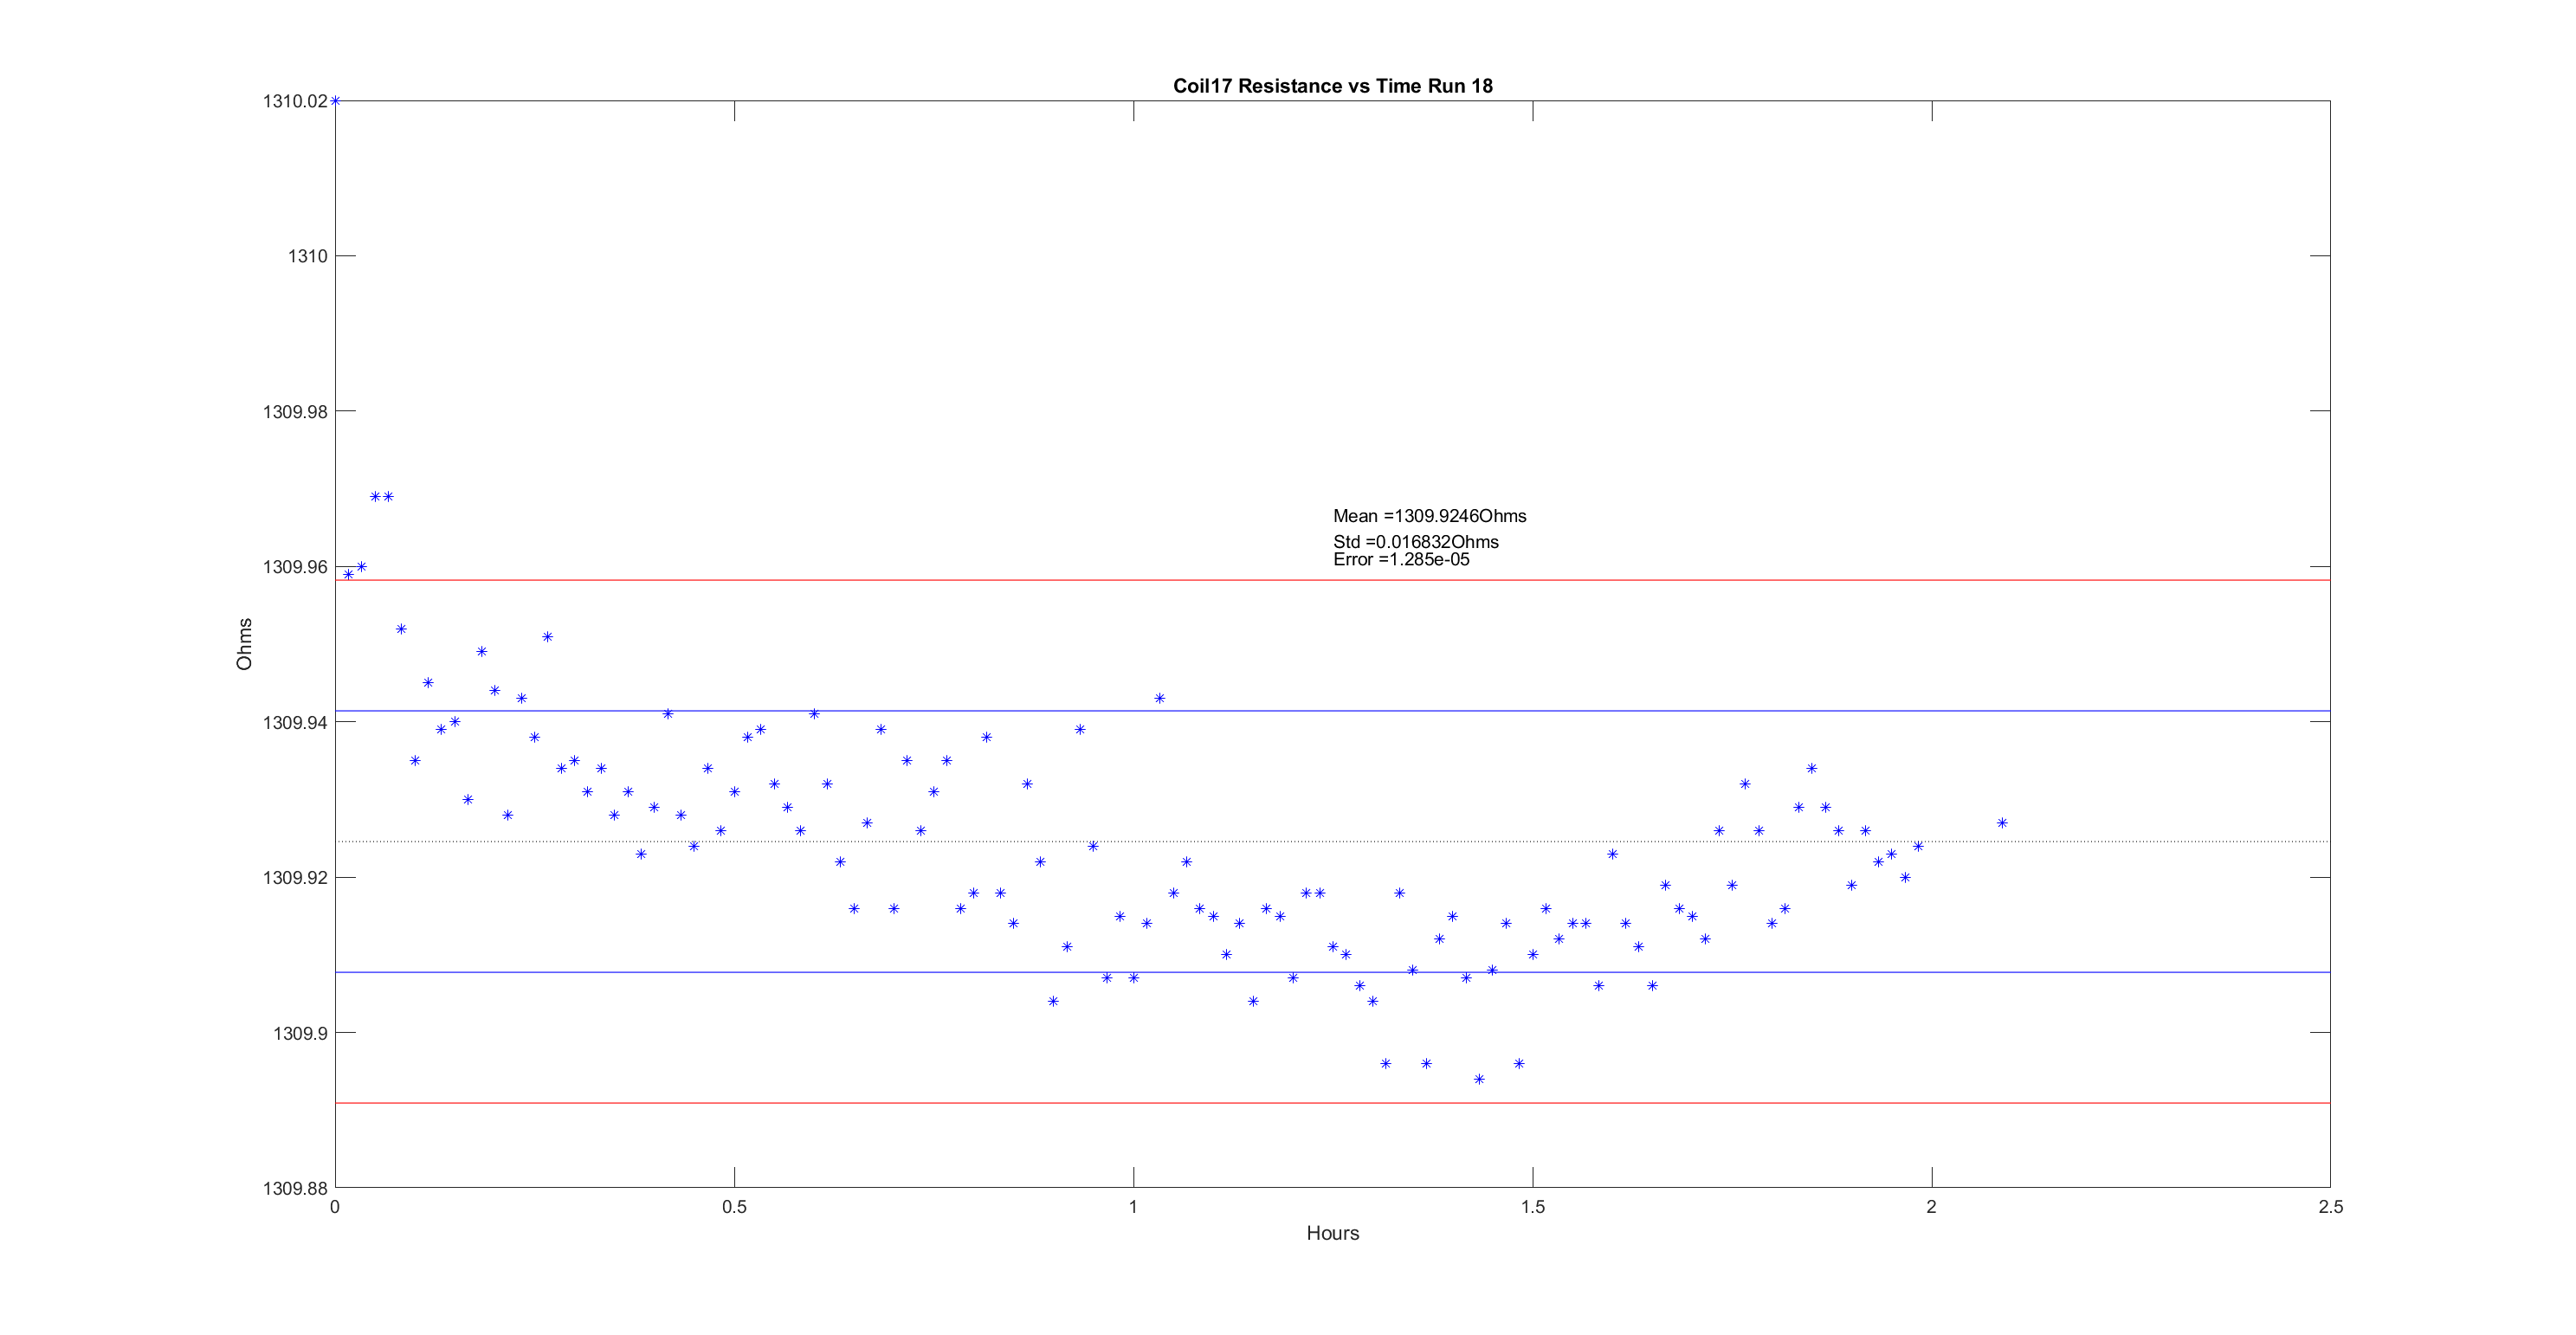Click the 'Std =0.016832Ohms' annotation text
This screenshot has width=2576, height=1335.
point(1415,542)
